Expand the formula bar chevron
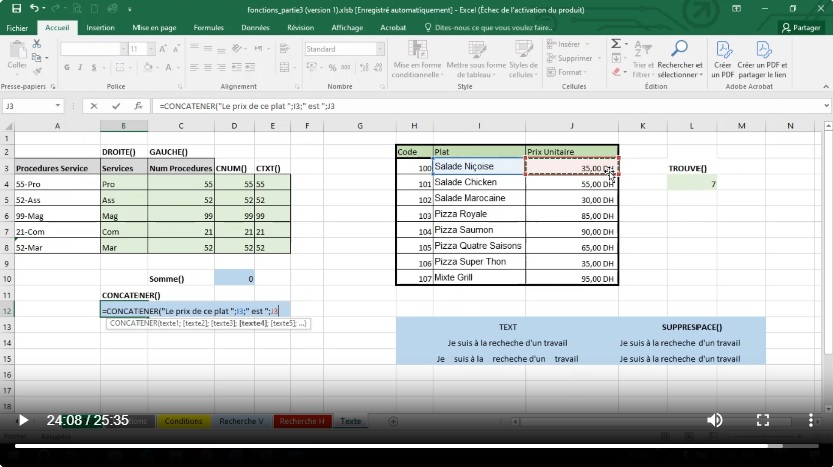This screenshot has width=833, height=467. (x=826, y=106)
